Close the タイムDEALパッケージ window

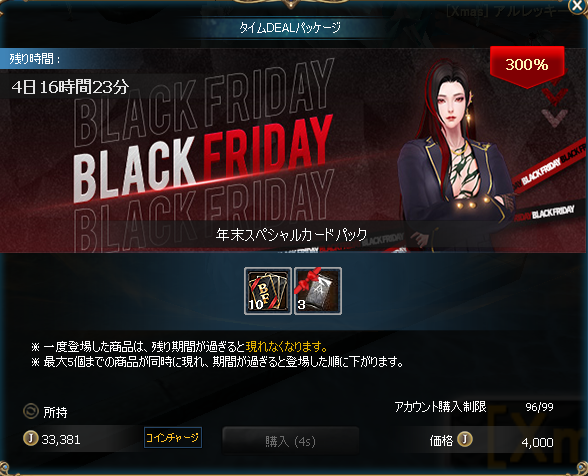click(x=578, y=6)
